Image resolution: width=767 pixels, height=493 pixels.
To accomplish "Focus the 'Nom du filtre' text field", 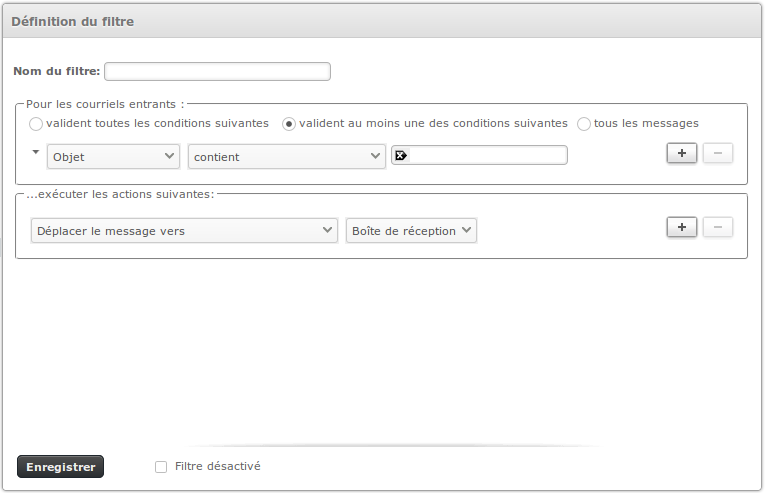I will (217, 71).
